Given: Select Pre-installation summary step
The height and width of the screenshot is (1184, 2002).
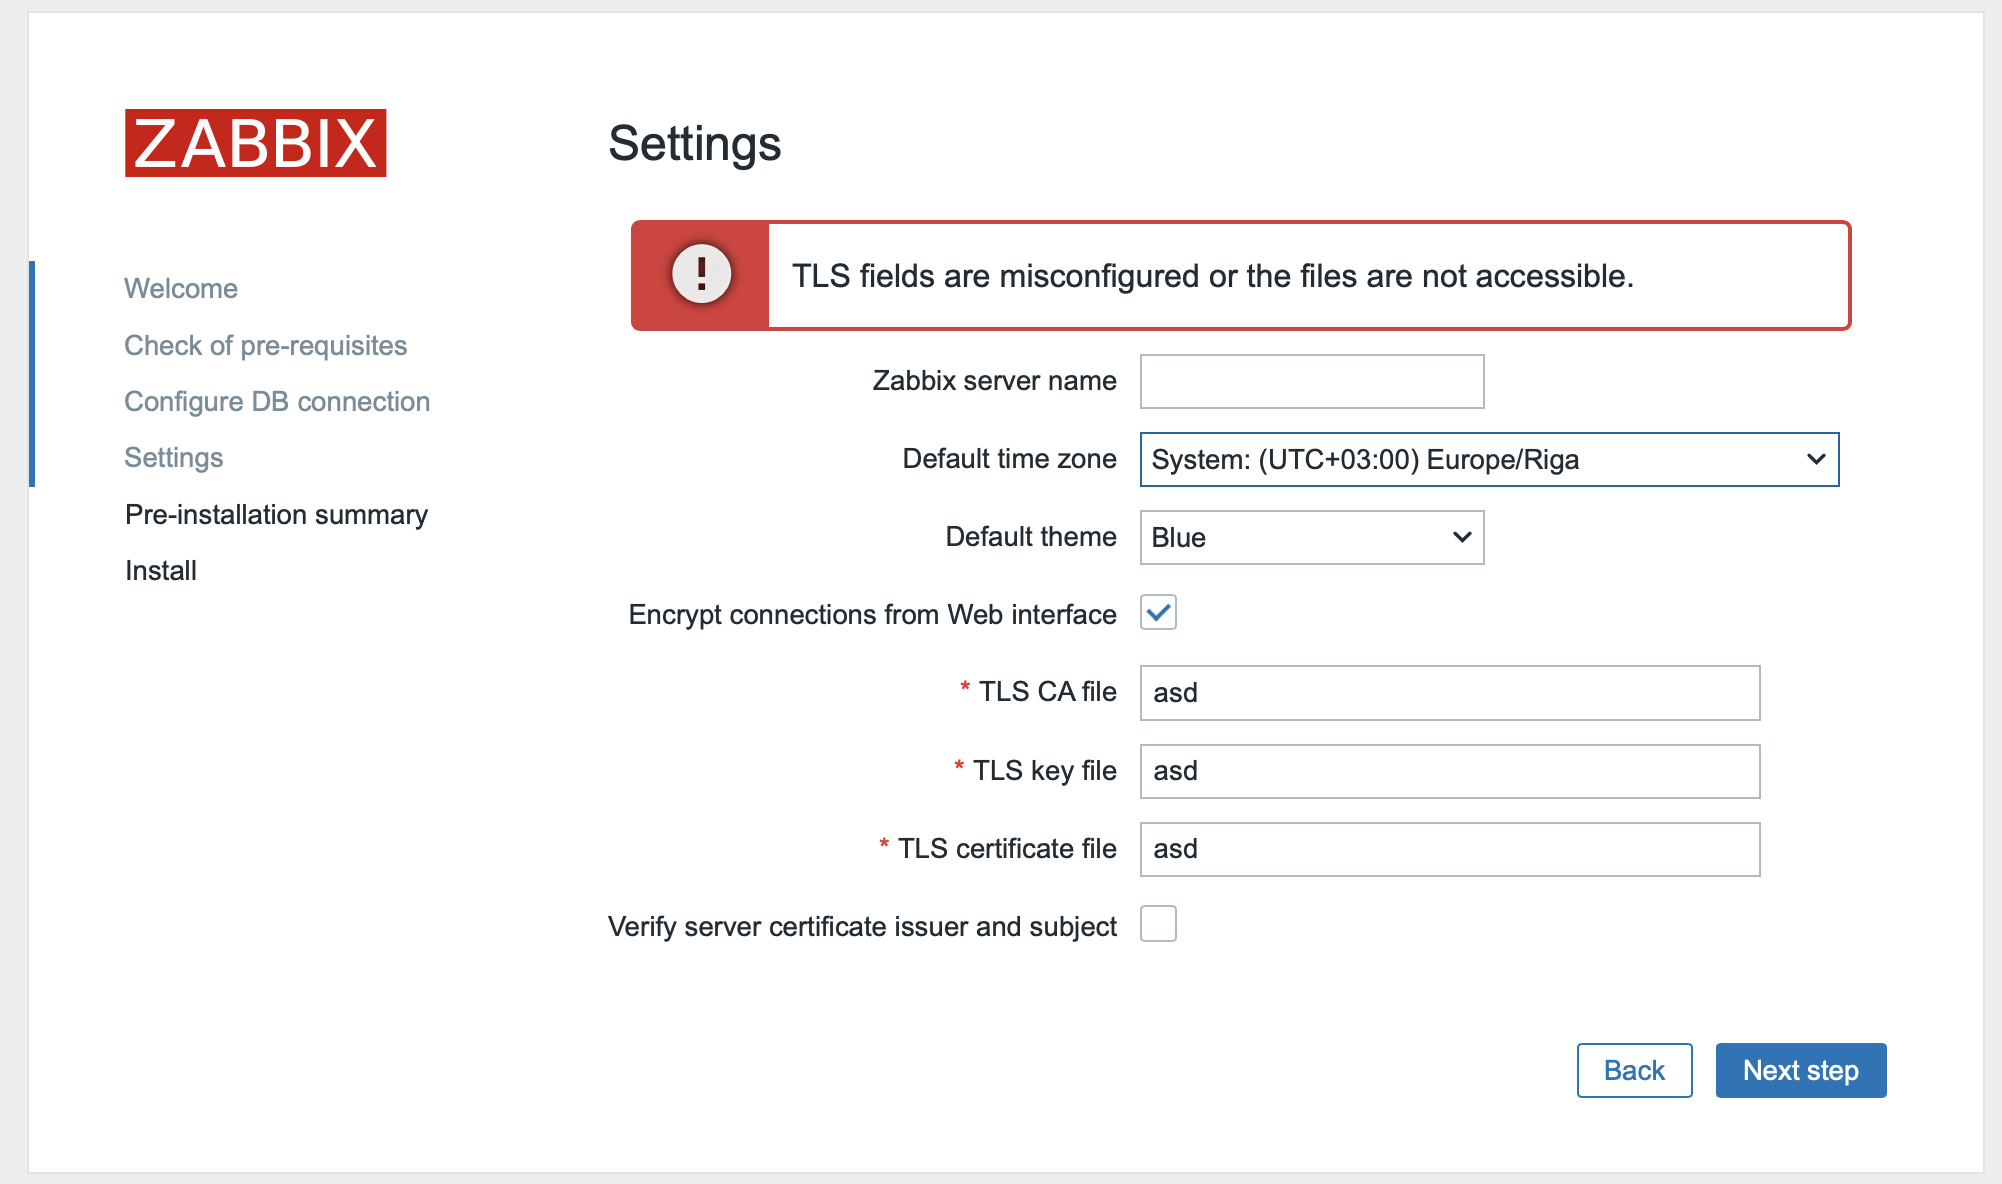Looking at the screenshot, I should click(x=276, y=514).
